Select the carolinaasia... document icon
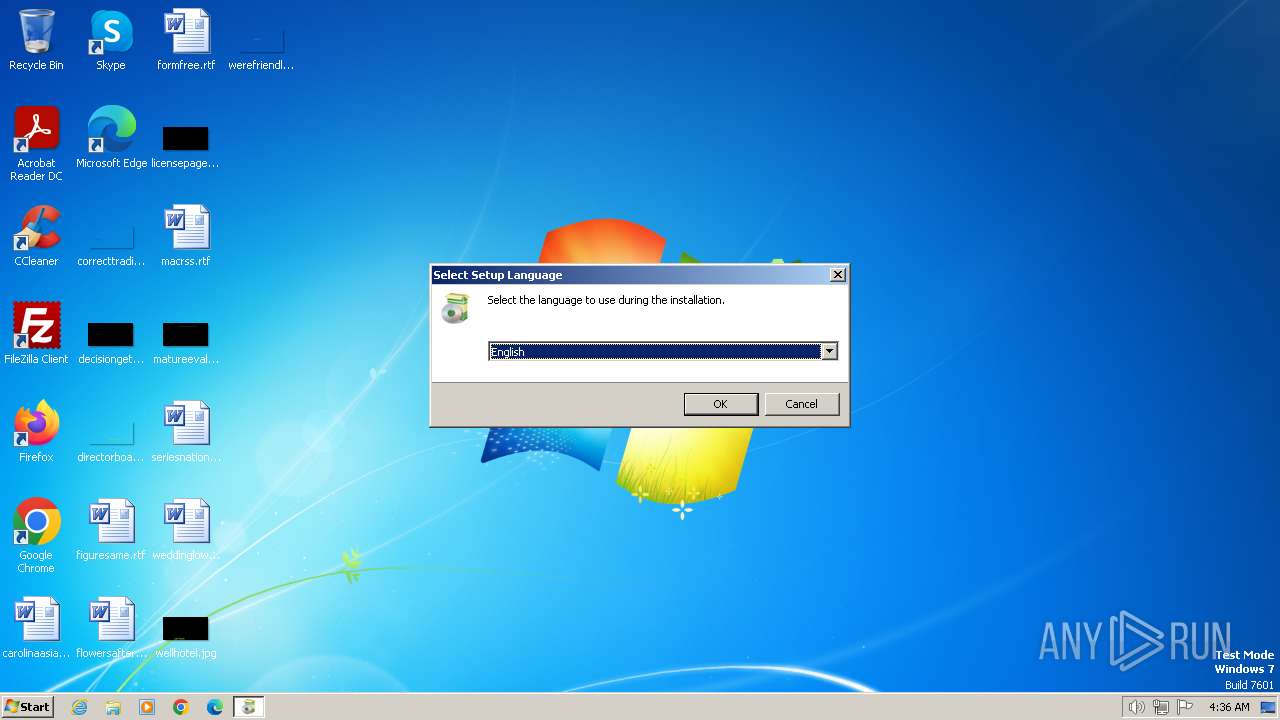 point(36,628)
